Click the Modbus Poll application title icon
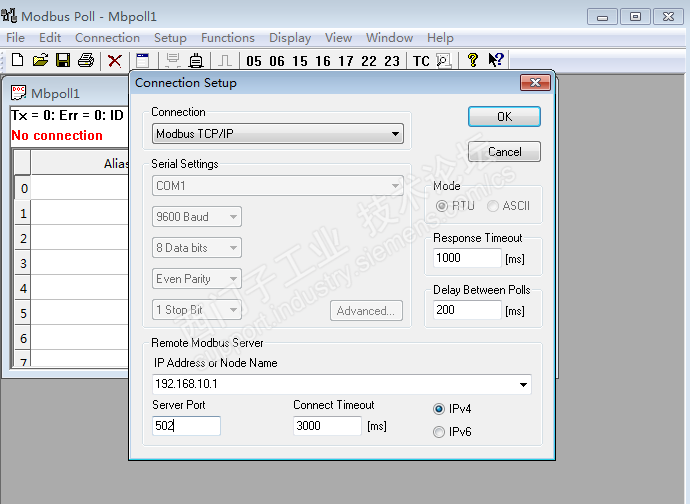Viewport: 690px width, 504px height. 9,16
